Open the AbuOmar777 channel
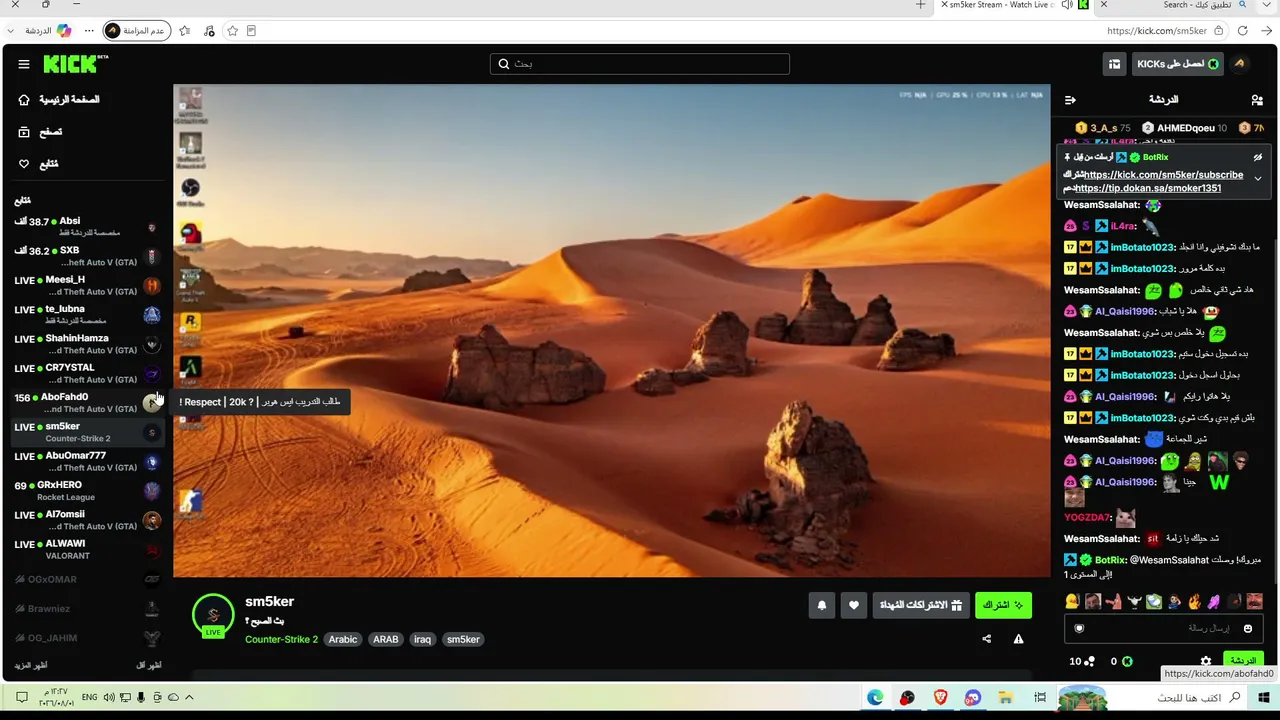The image size is (1280, 720). [87, 461]
